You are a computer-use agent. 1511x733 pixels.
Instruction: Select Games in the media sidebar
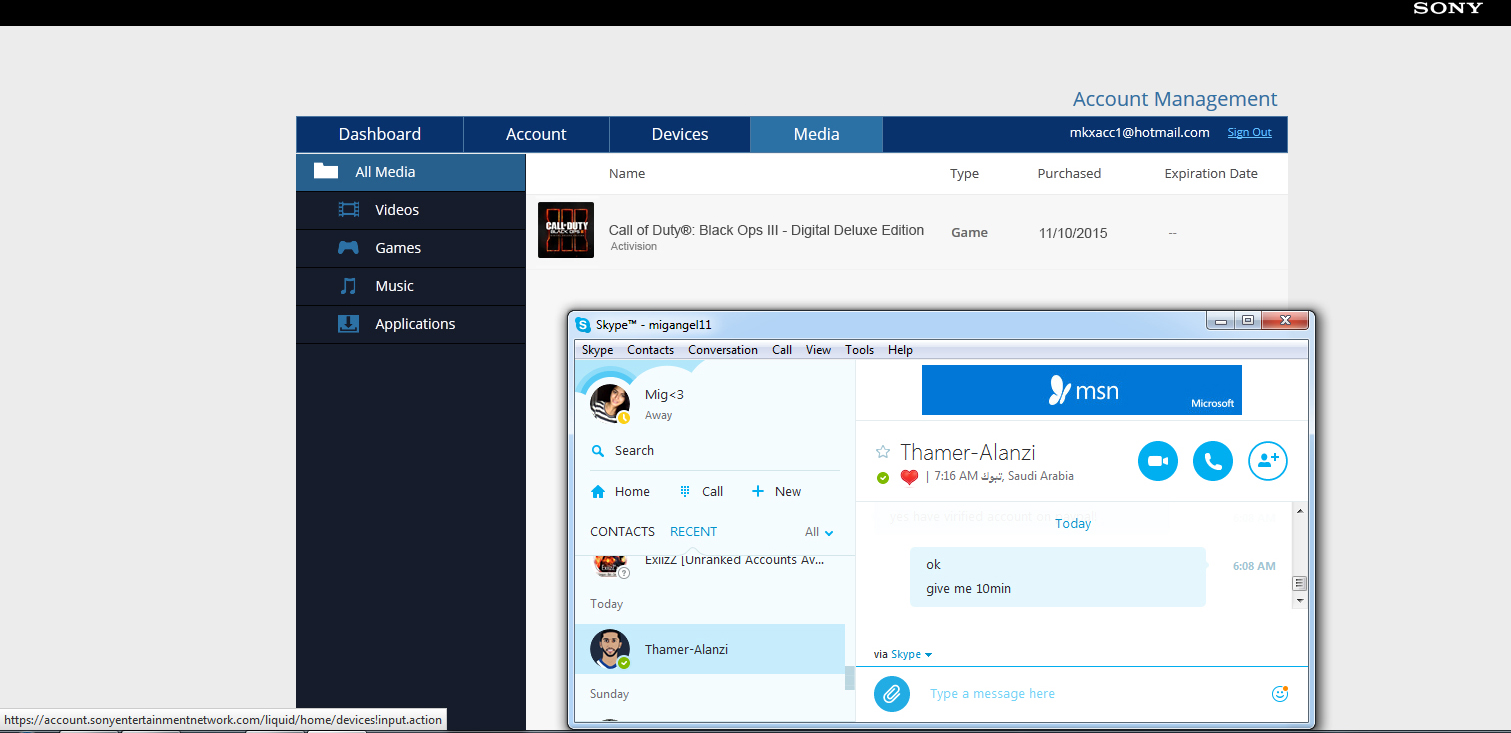tap(410, 248)
